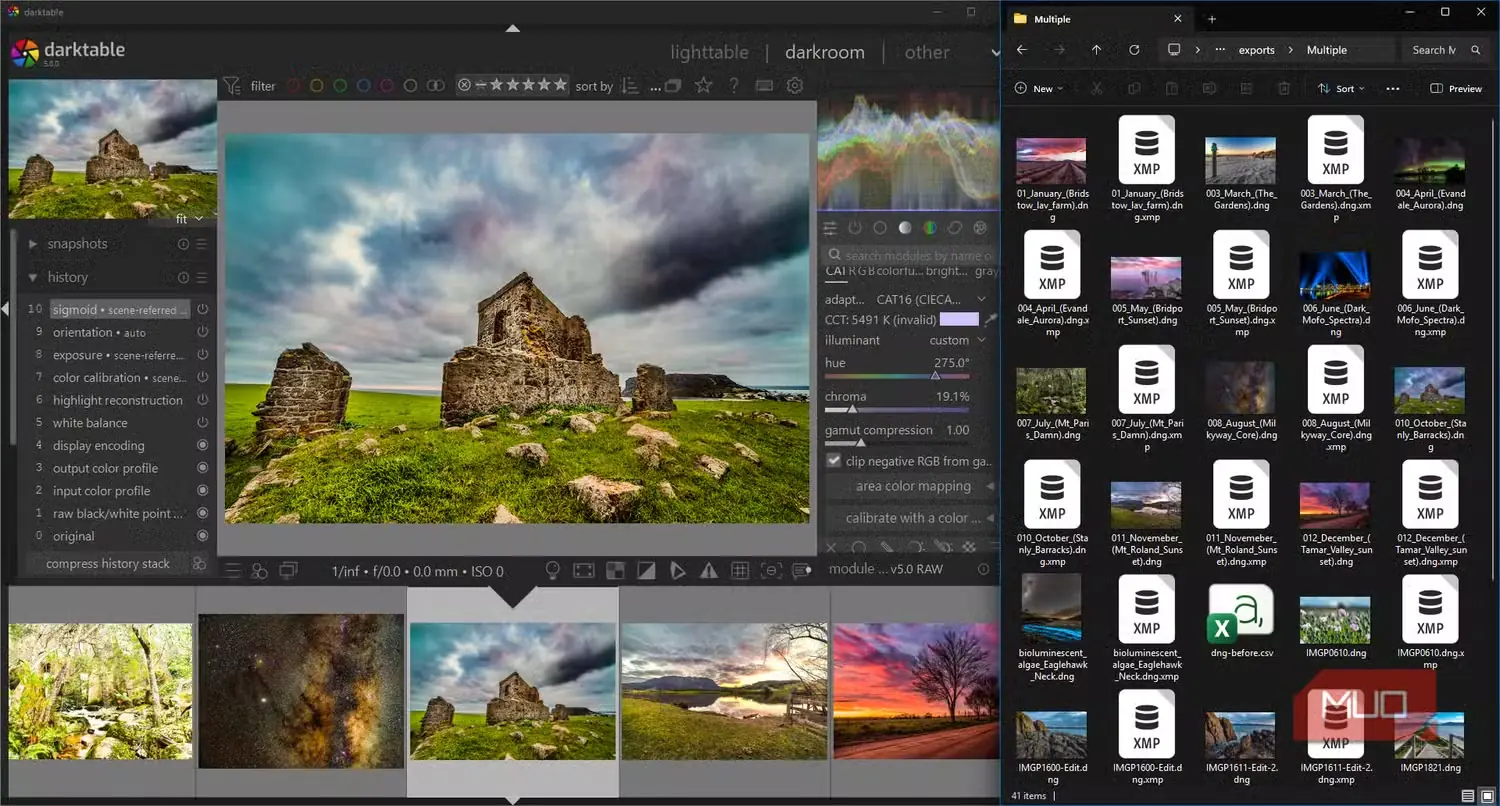Screen dimensions: 1500x806
Task: Toggle sigmoid module power button
Action: point(203,310)
